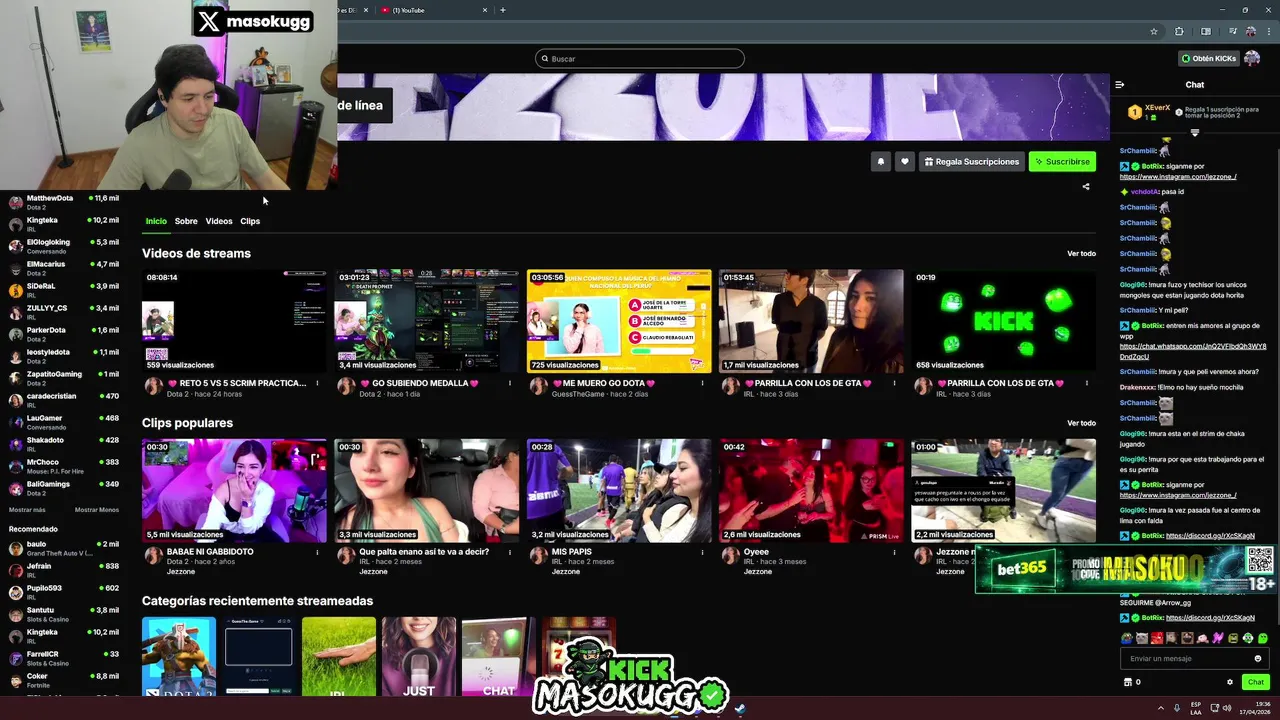Open ZULLYY_CS channel in sidebar

(62, 312)
